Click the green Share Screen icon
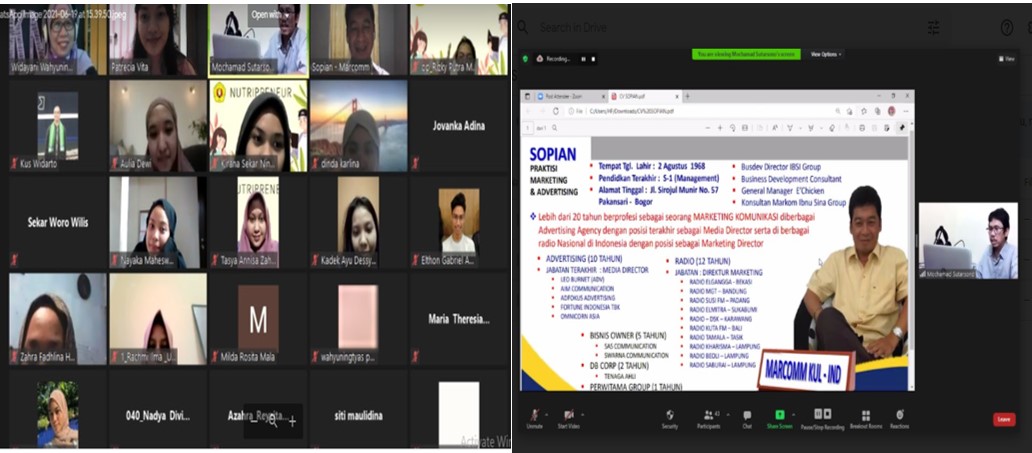This screenshot has height=453, width=1032. click(780, 415)
